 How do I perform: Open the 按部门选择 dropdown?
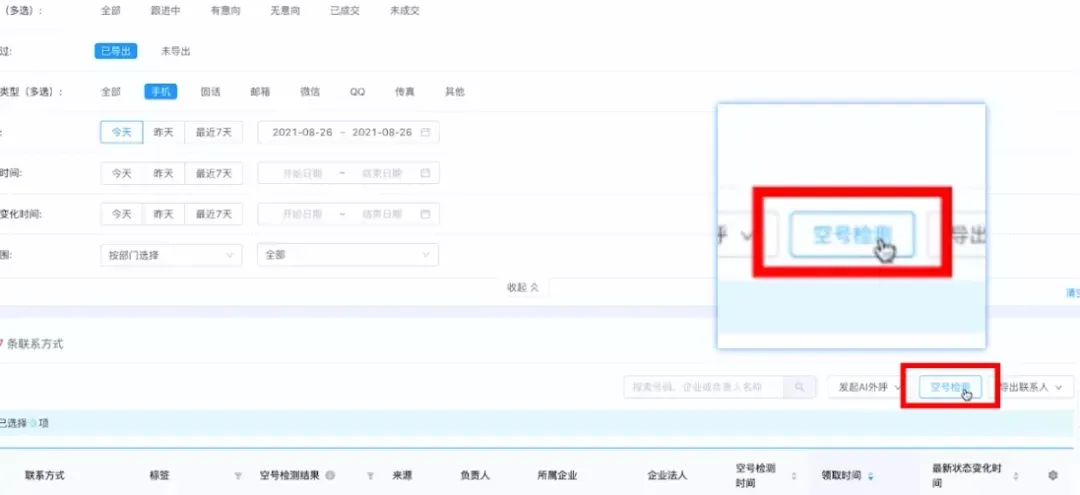[171, 255]
